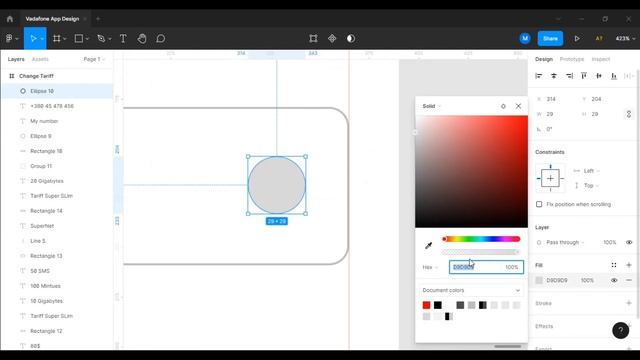The height and width of the screenshot is (360, 640).
Task: Click the hex color input field
Action: (x=476, y=267)
